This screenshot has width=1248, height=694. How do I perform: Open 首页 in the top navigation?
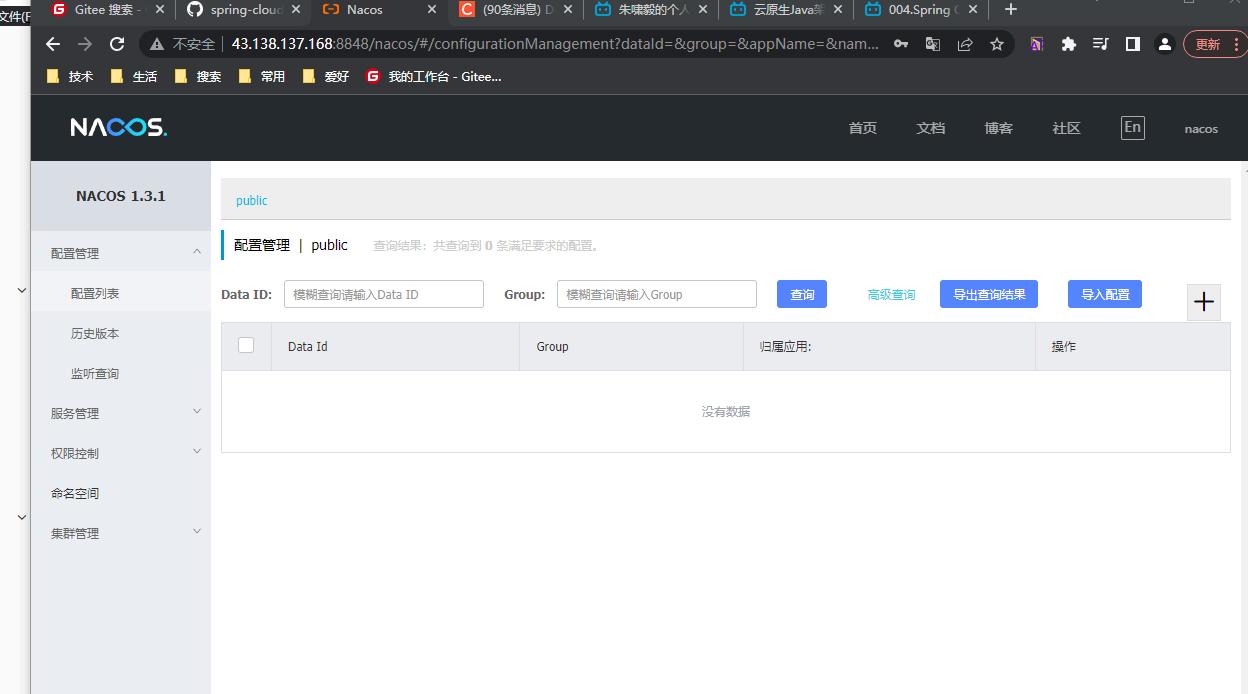click(x=862, y=128)
